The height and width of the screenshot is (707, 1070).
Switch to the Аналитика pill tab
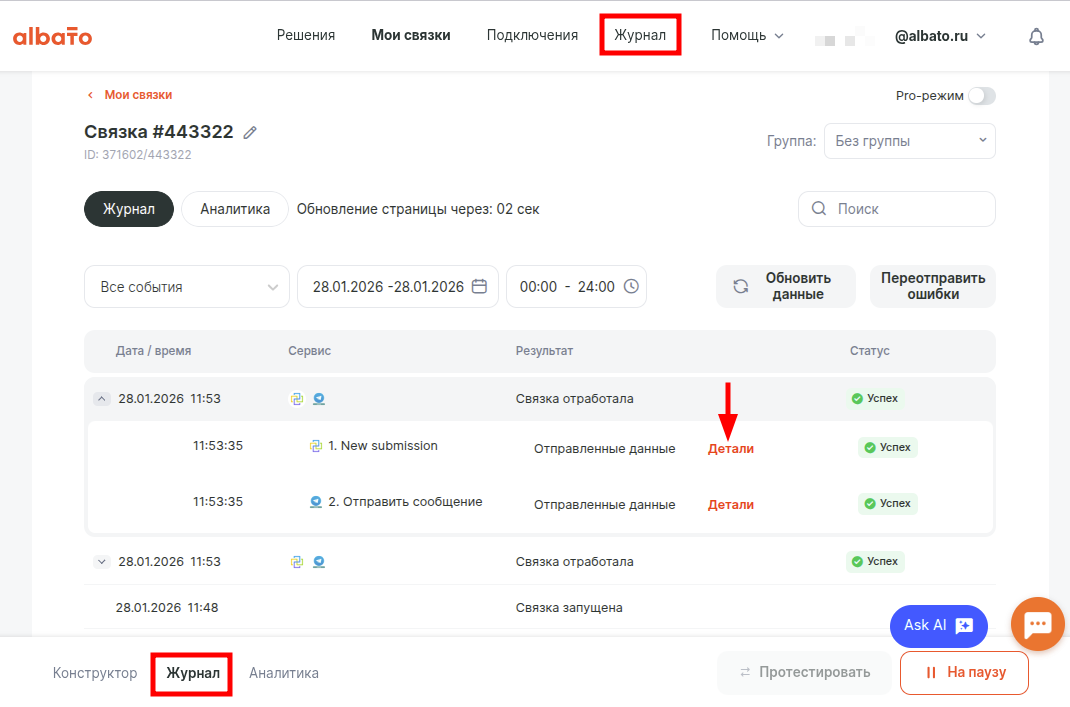(x=235, y=209)
